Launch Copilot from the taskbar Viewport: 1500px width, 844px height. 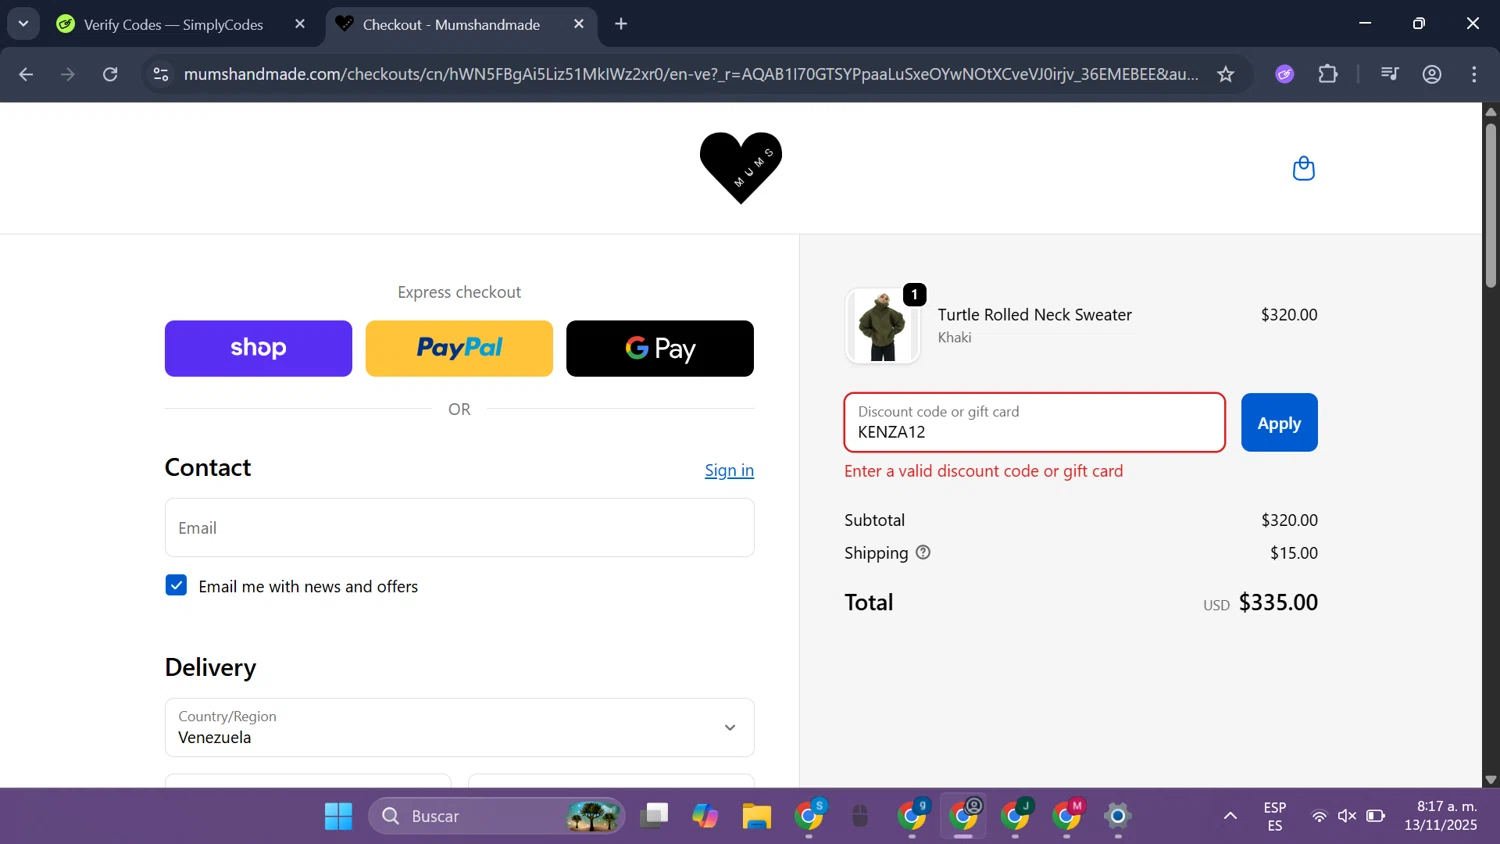[705, 816]
